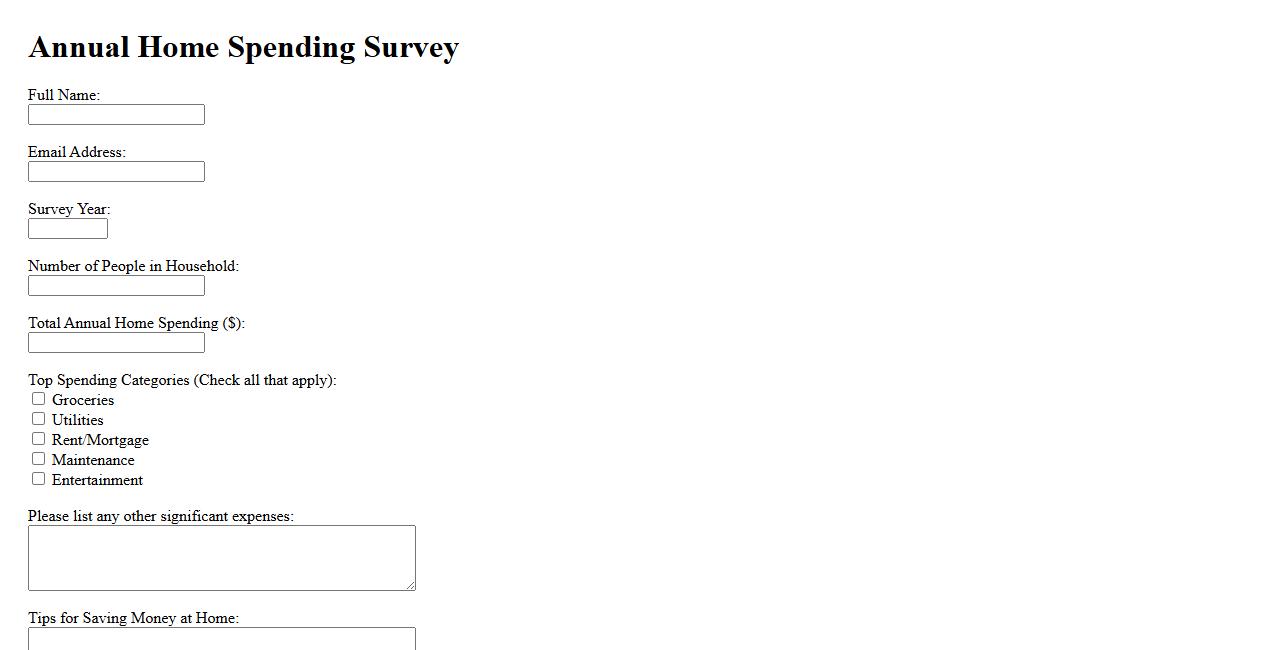Screen dimensions: 1278x650
Task: Click the Total Annual Home Spending input box
Action: pyautogui.click(x=116, y=343)
